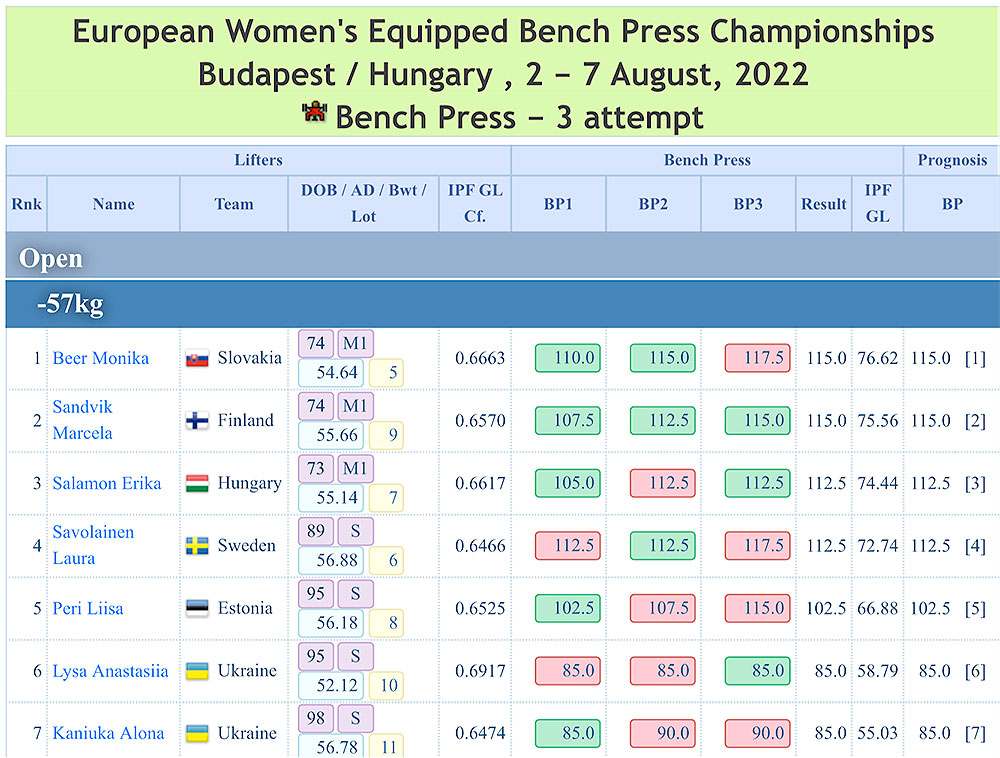Image resolution: width=1000 pixels, height=758 pixels.
Task: Select Peri Liisa's failed 115.0 third attempt
Action: pyautogui.click(x=757, y=608)
